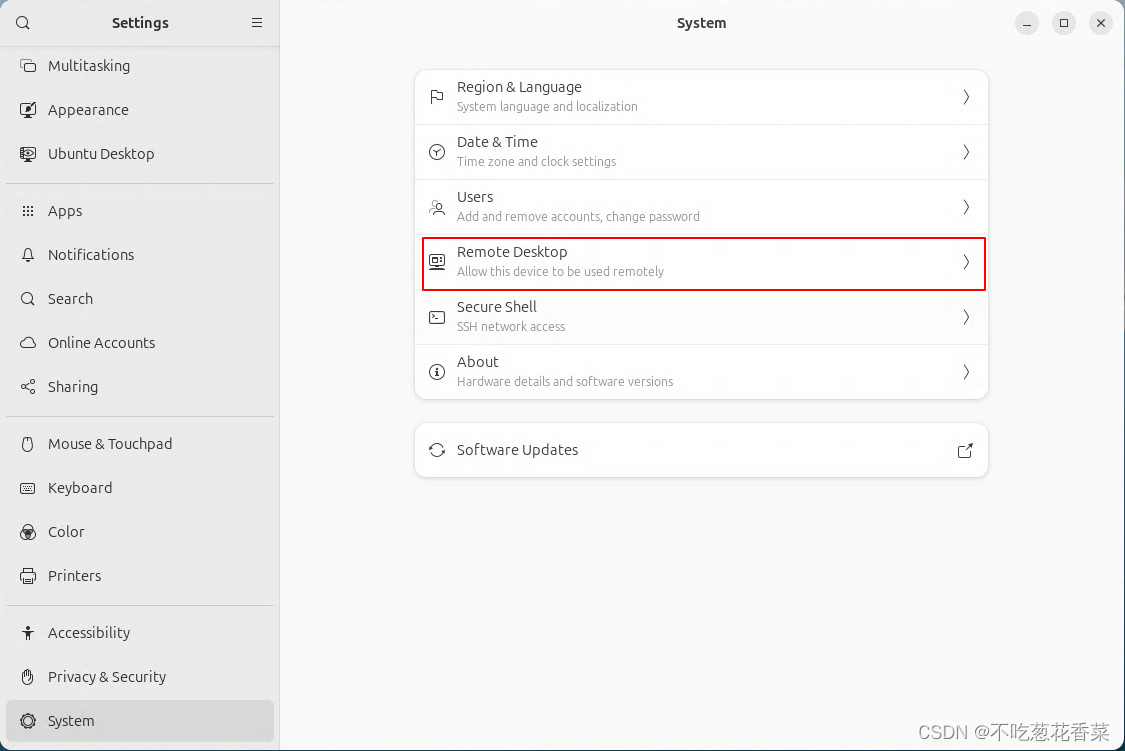Launch Software Updates
The width and height of the screenshot is (1125, 751).
point(702,450)
